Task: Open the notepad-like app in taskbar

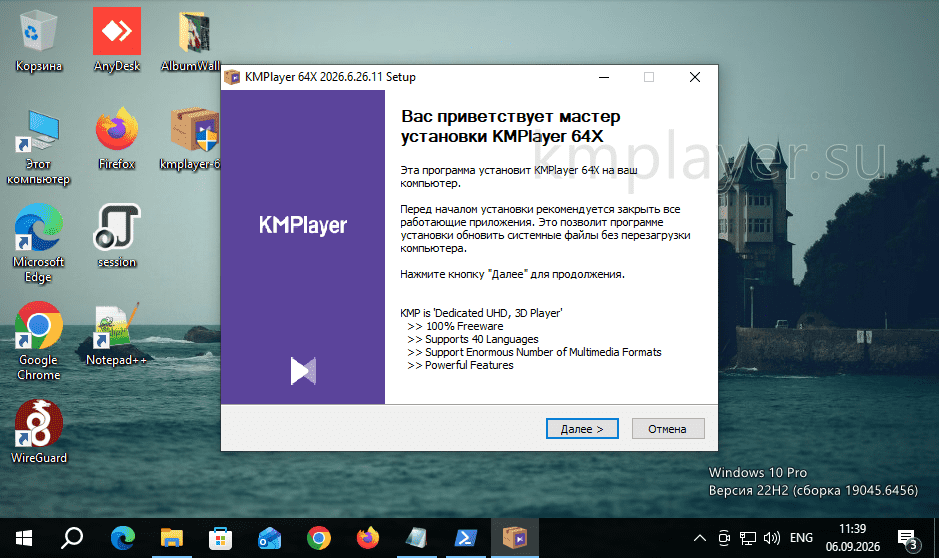Action: [x=417, y=538]
